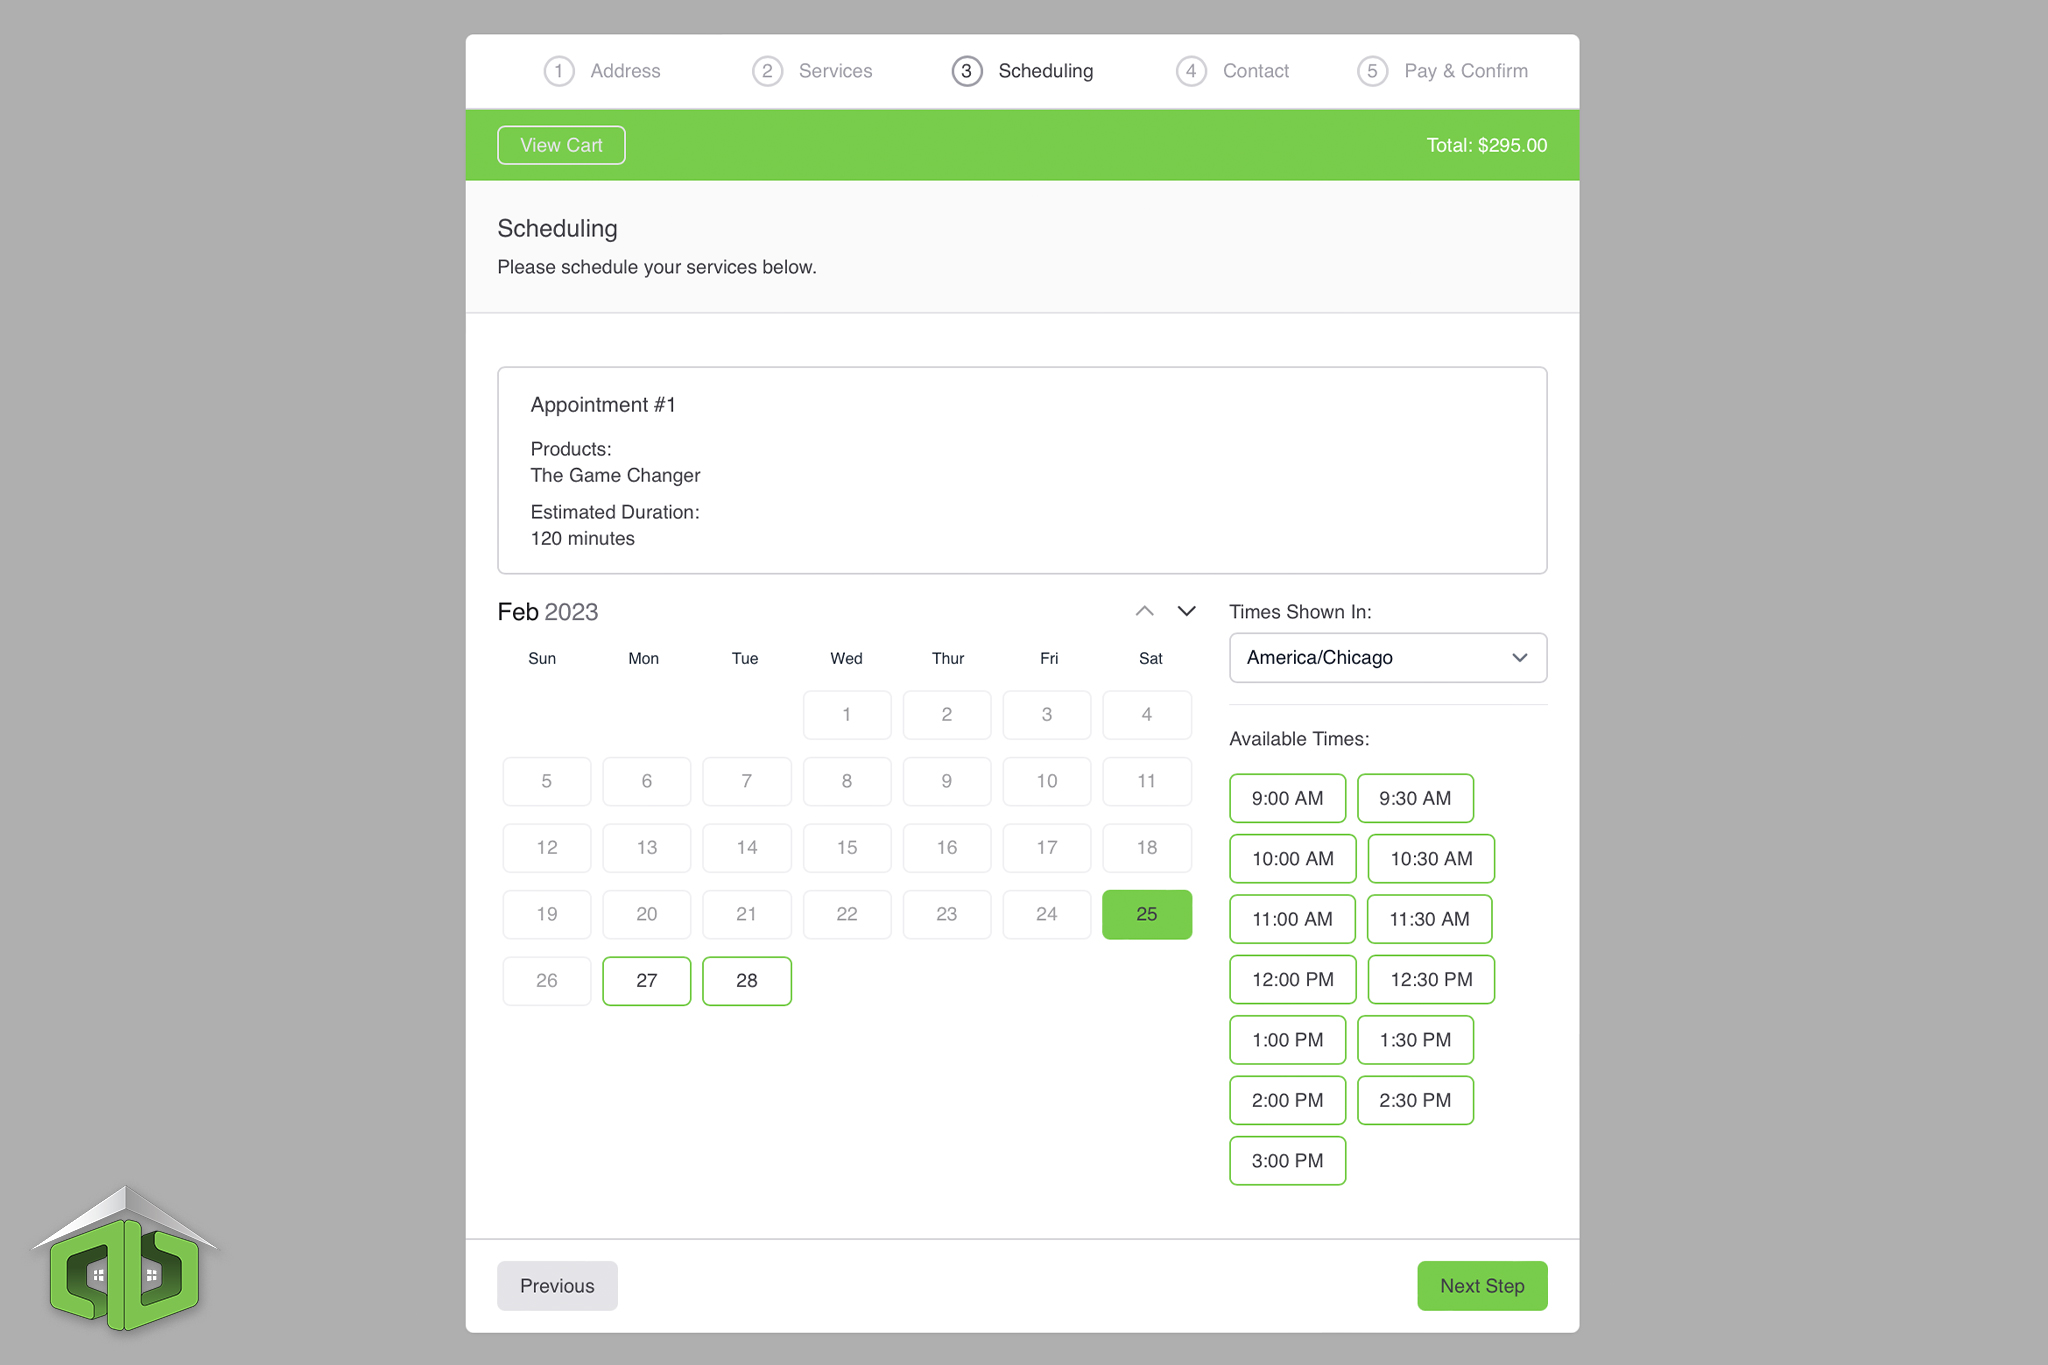Screen dimensions: 2048x1365
Task: Select the 9:00 AM available time slot
Action: coord(1287,797)
